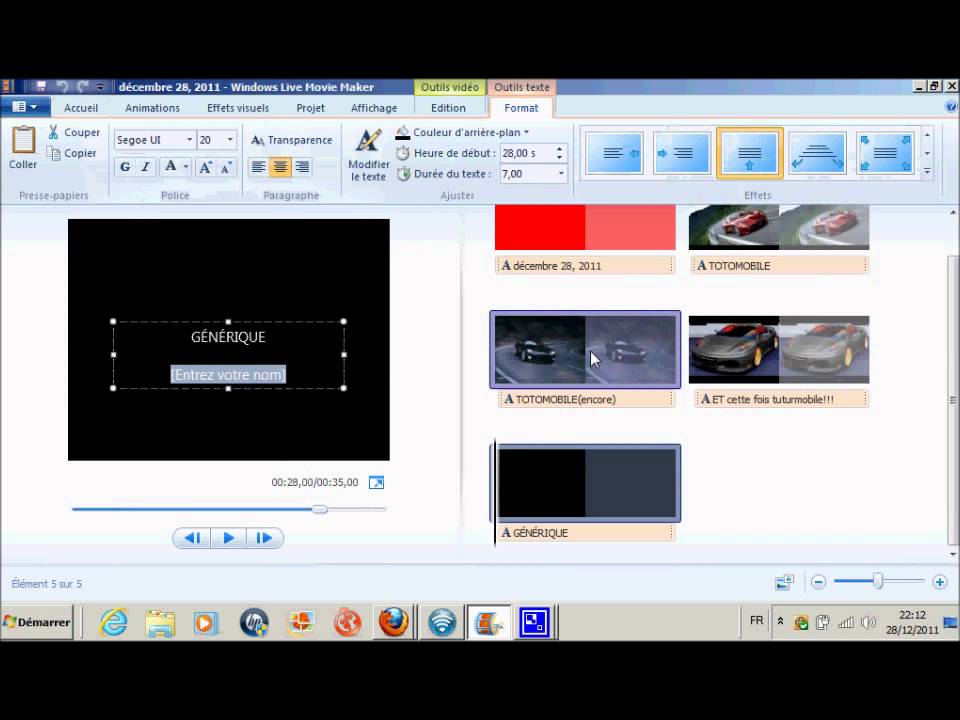Image resolution: width=960 pixels, height=720 pixels.
Task: Decrease the font size with the shrink icon
Action: point(226,167)
